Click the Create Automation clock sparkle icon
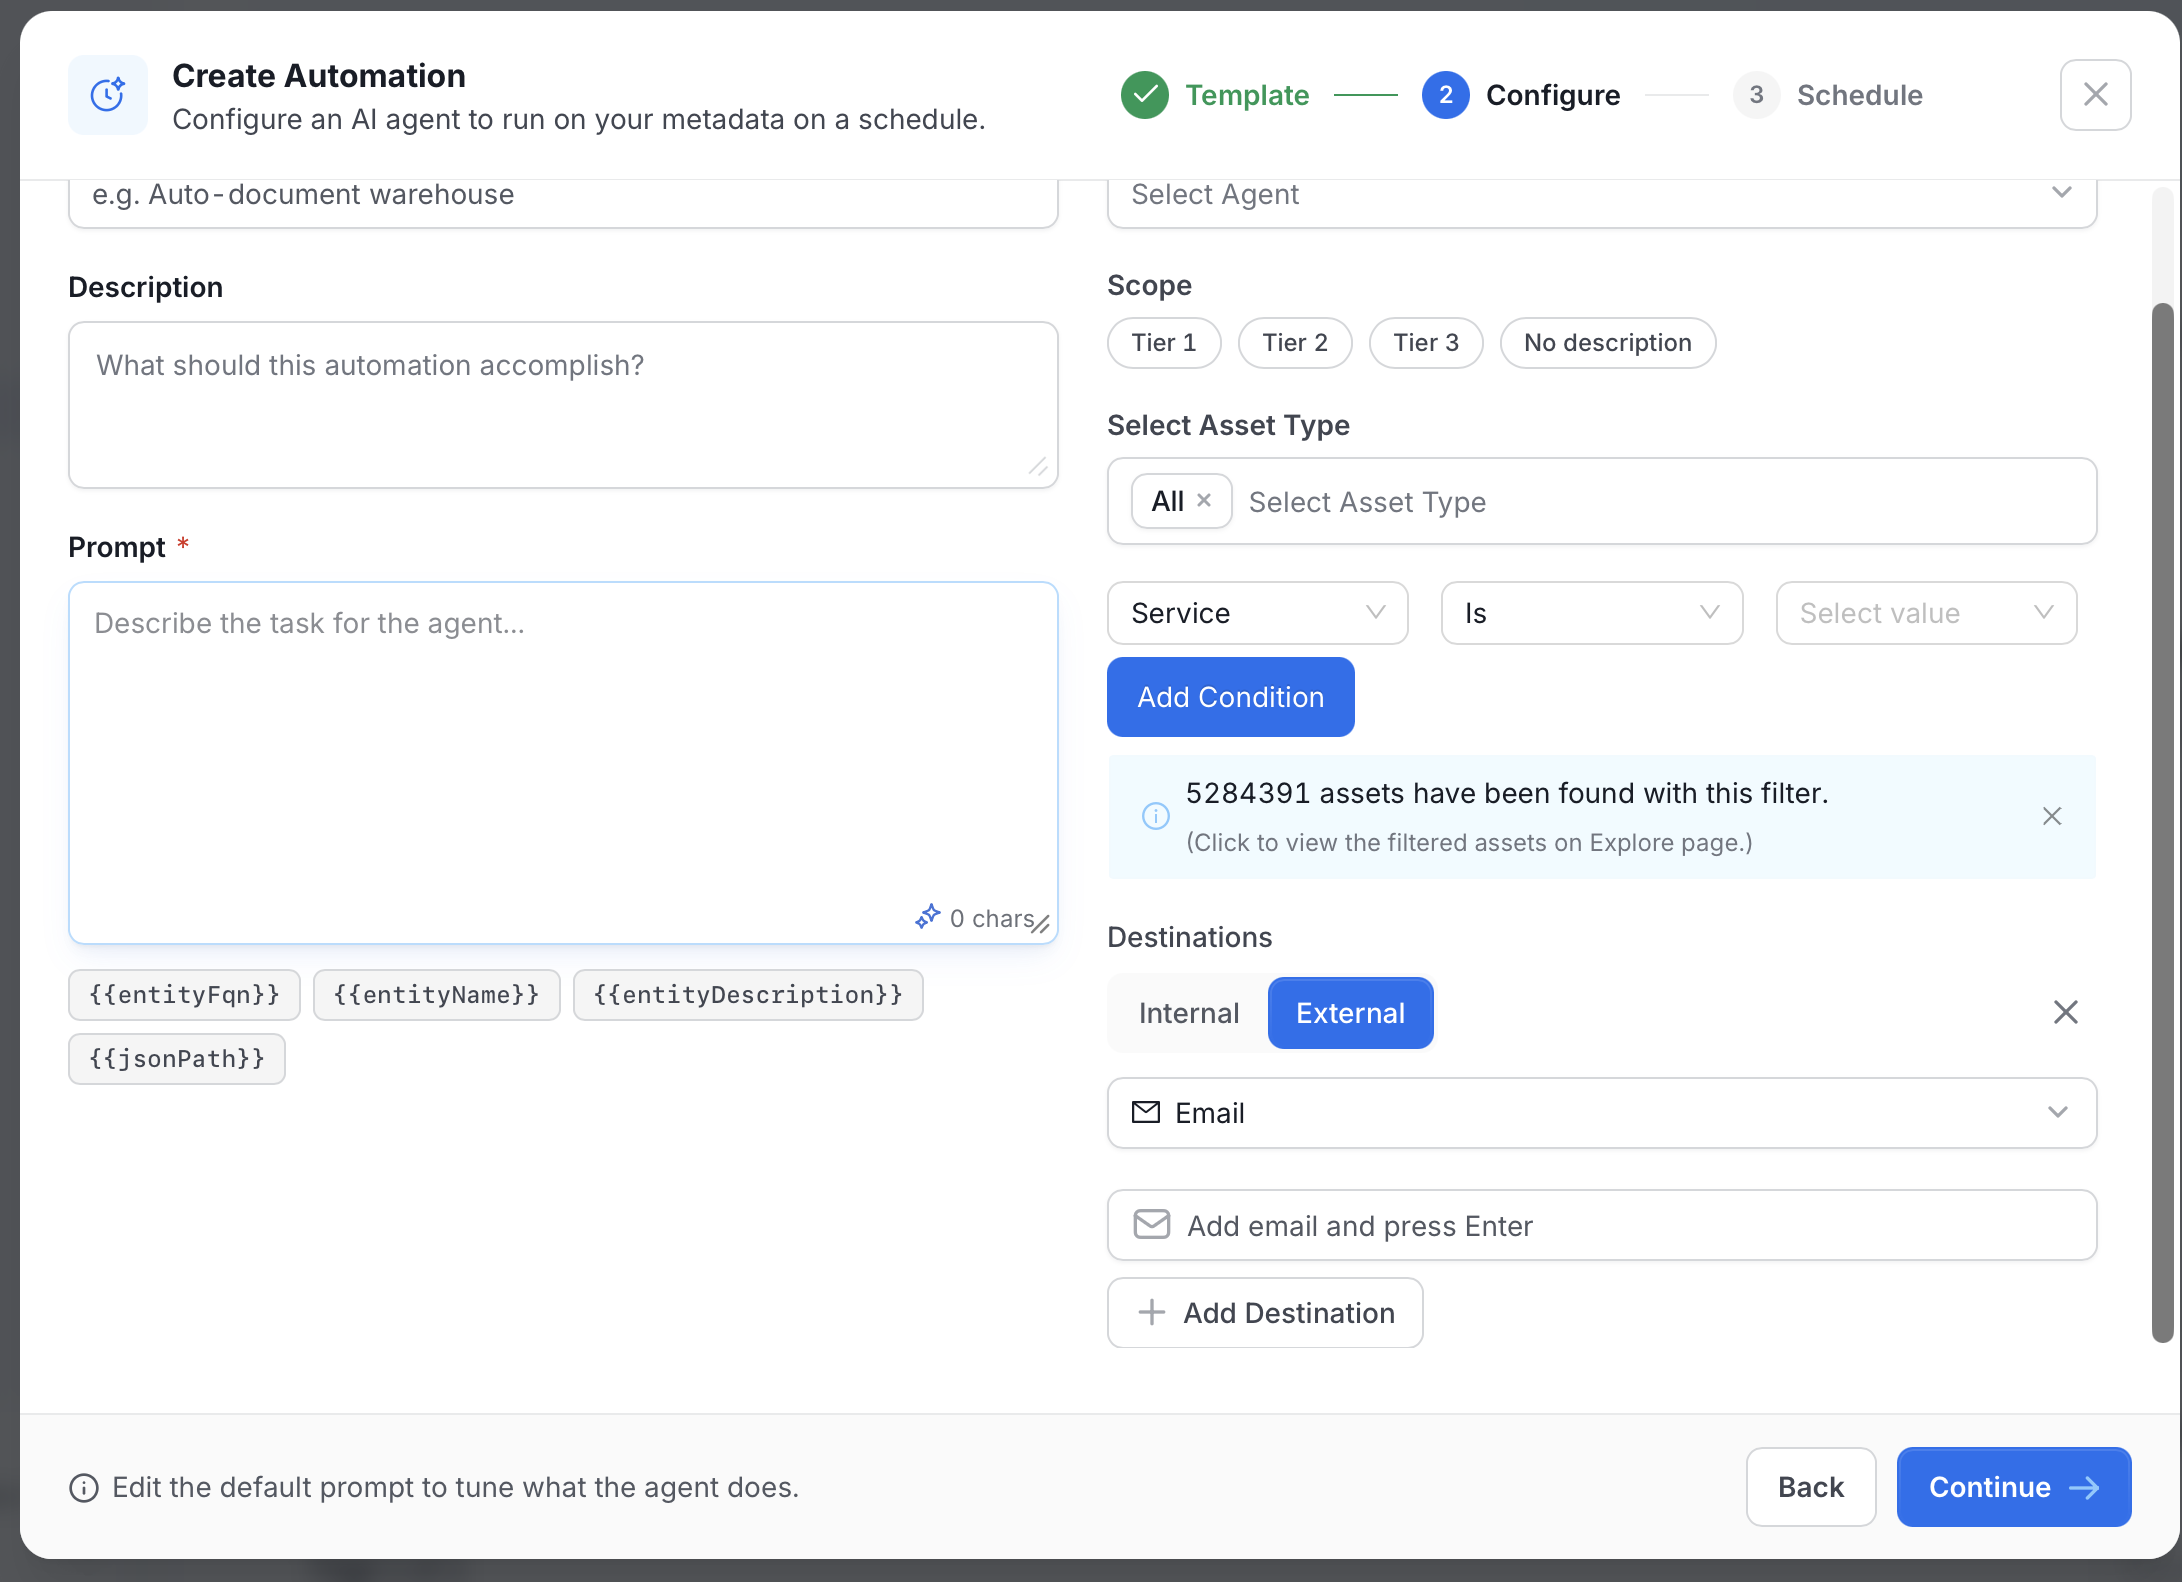Screen dimensions: 2182x1582 [108, 95]
